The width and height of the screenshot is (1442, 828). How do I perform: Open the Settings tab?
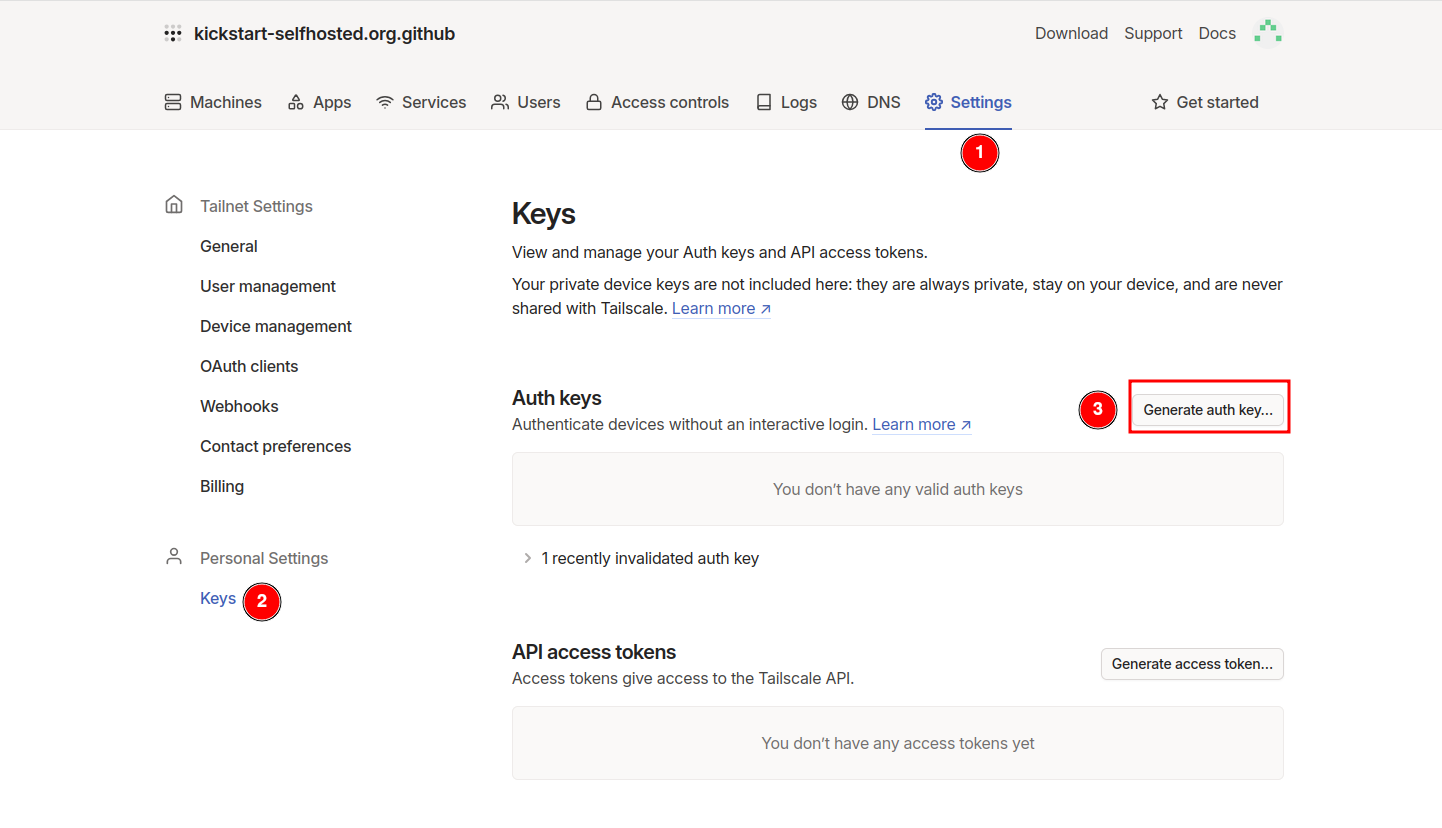(968, 102)
